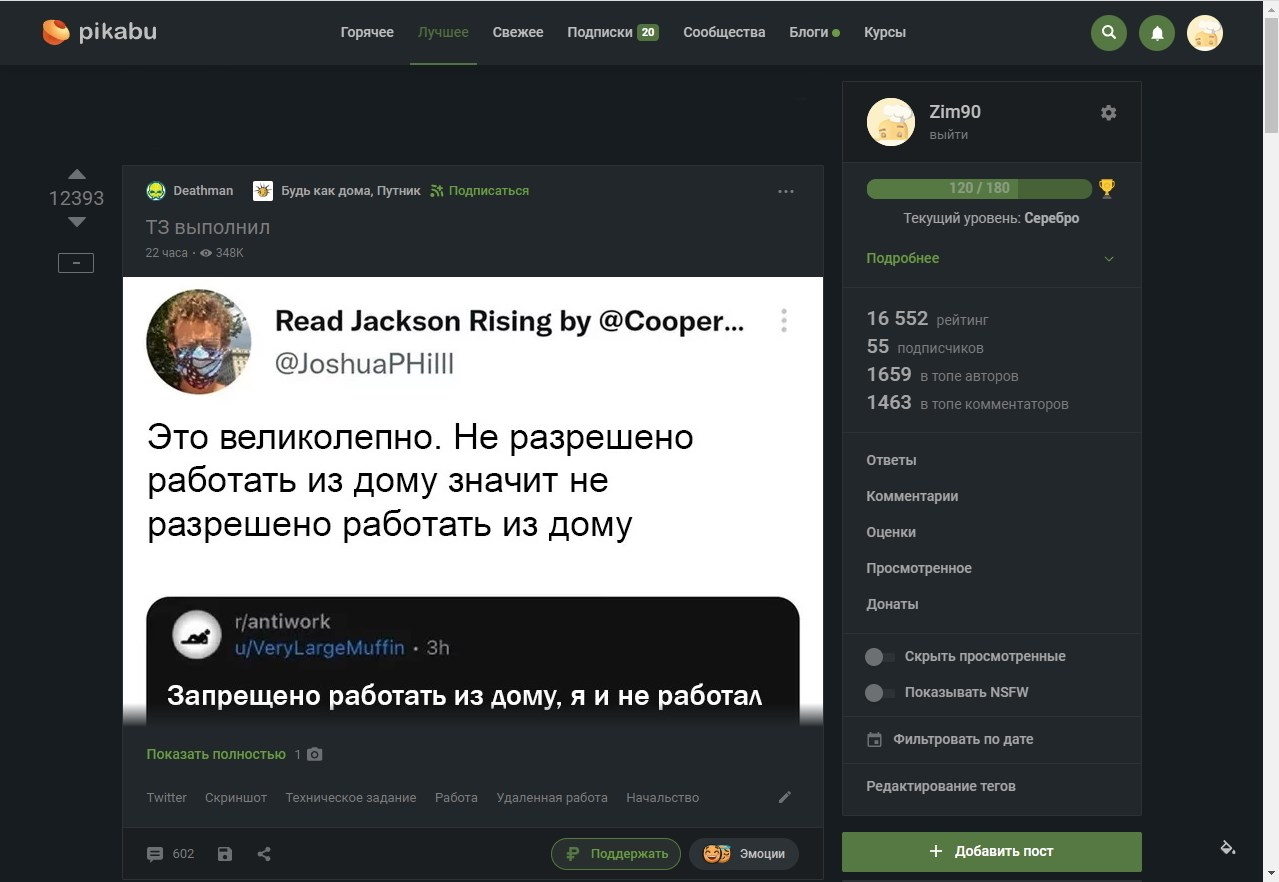The height and width of the screenshot is (882, 1279).
Task: Toggle Показывать NSFW switch
Action: coord(880,693)
